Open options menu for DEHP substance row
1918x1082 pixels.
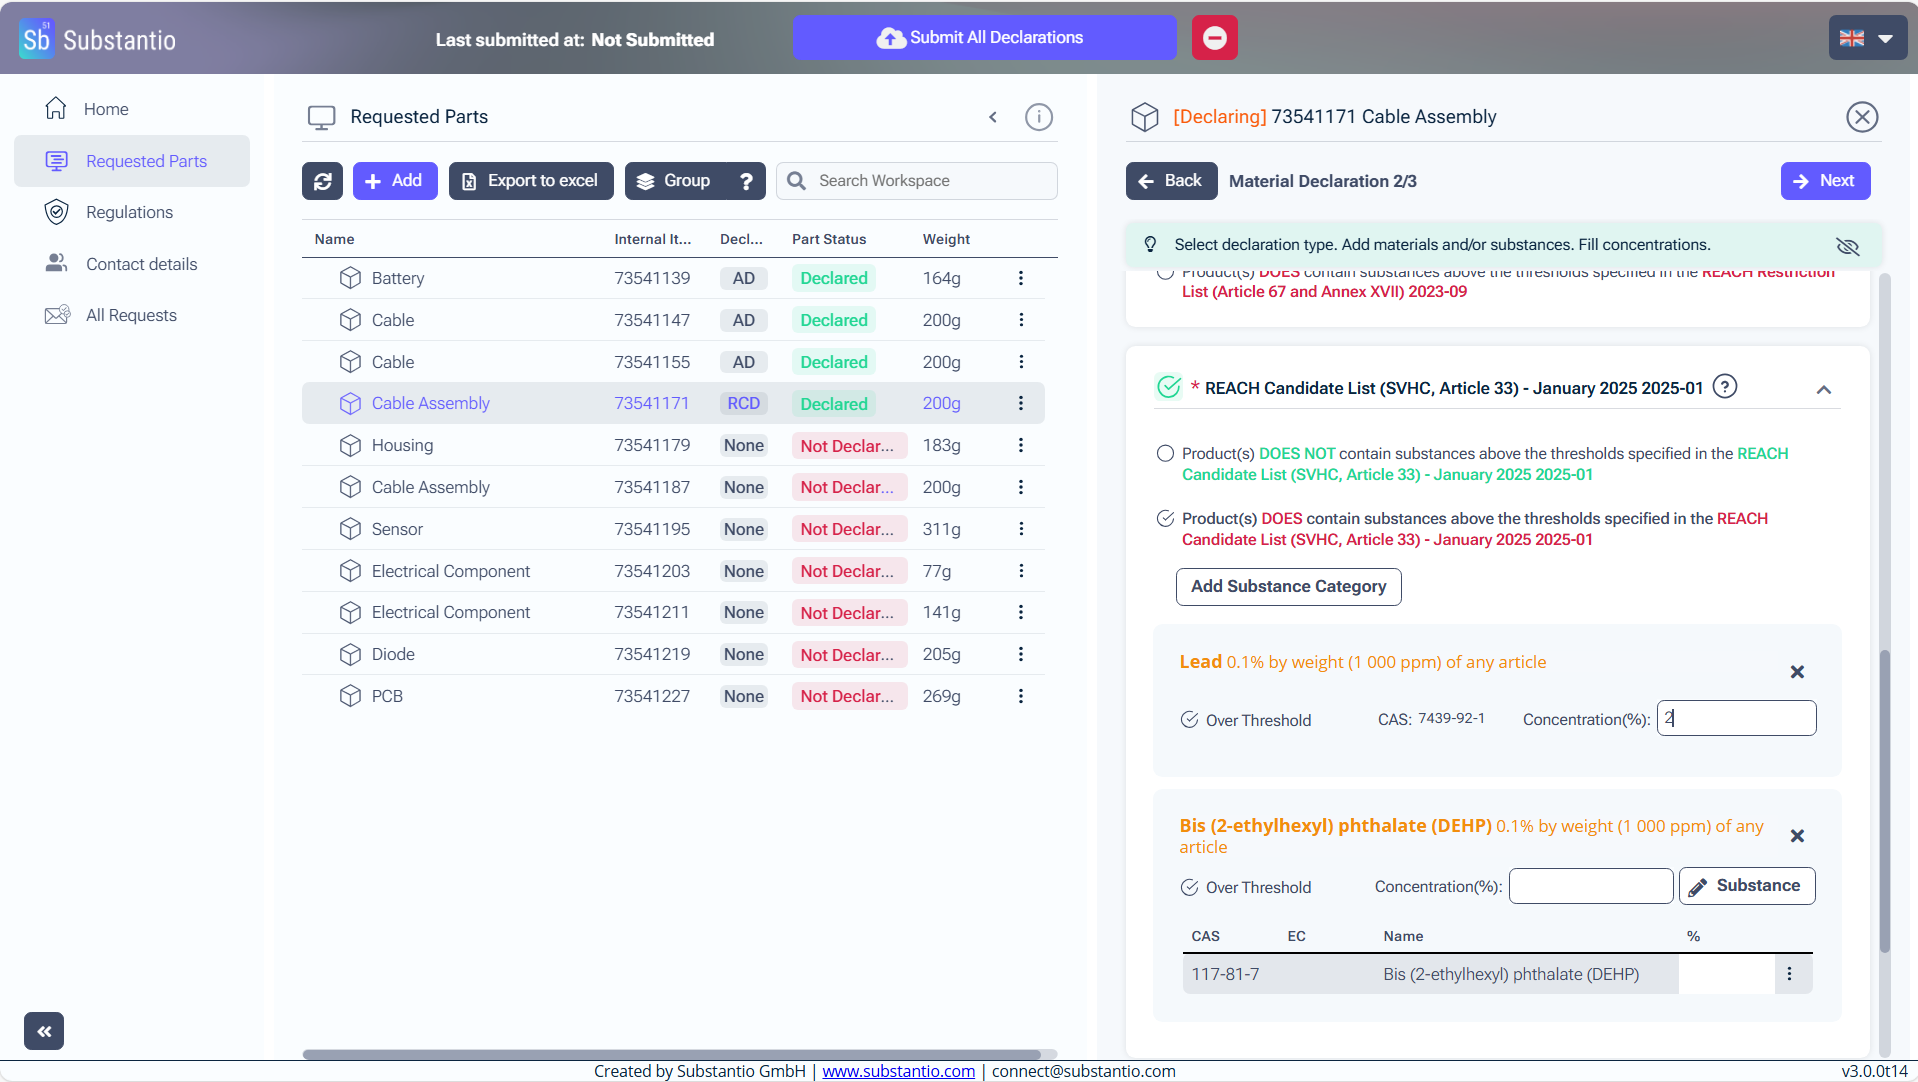[1789, 974]
